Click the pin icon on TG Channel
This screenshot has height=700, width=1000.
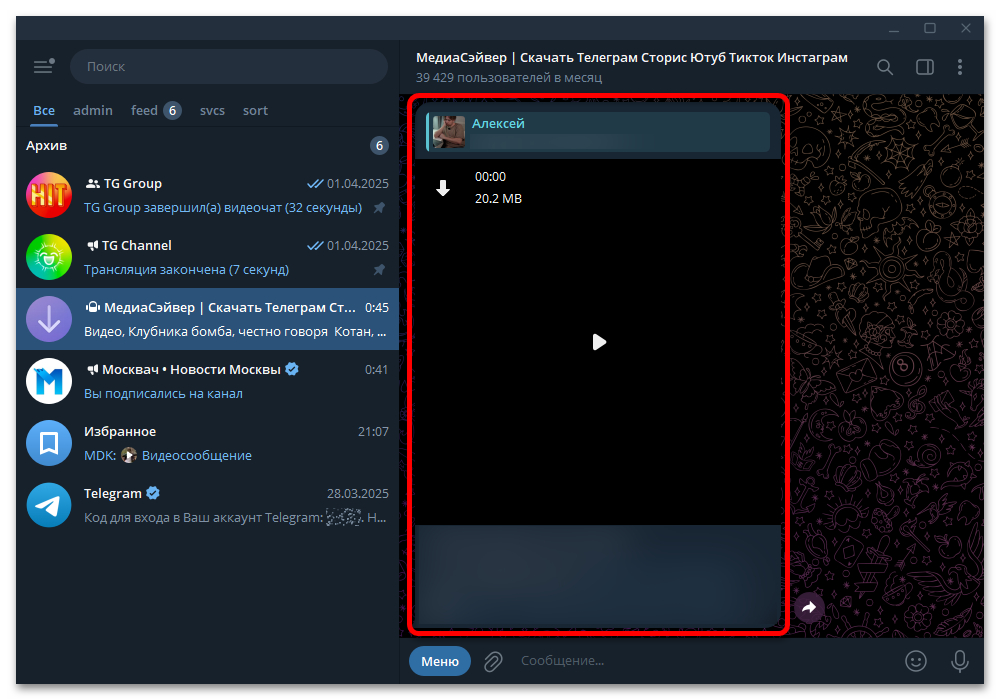379,270
